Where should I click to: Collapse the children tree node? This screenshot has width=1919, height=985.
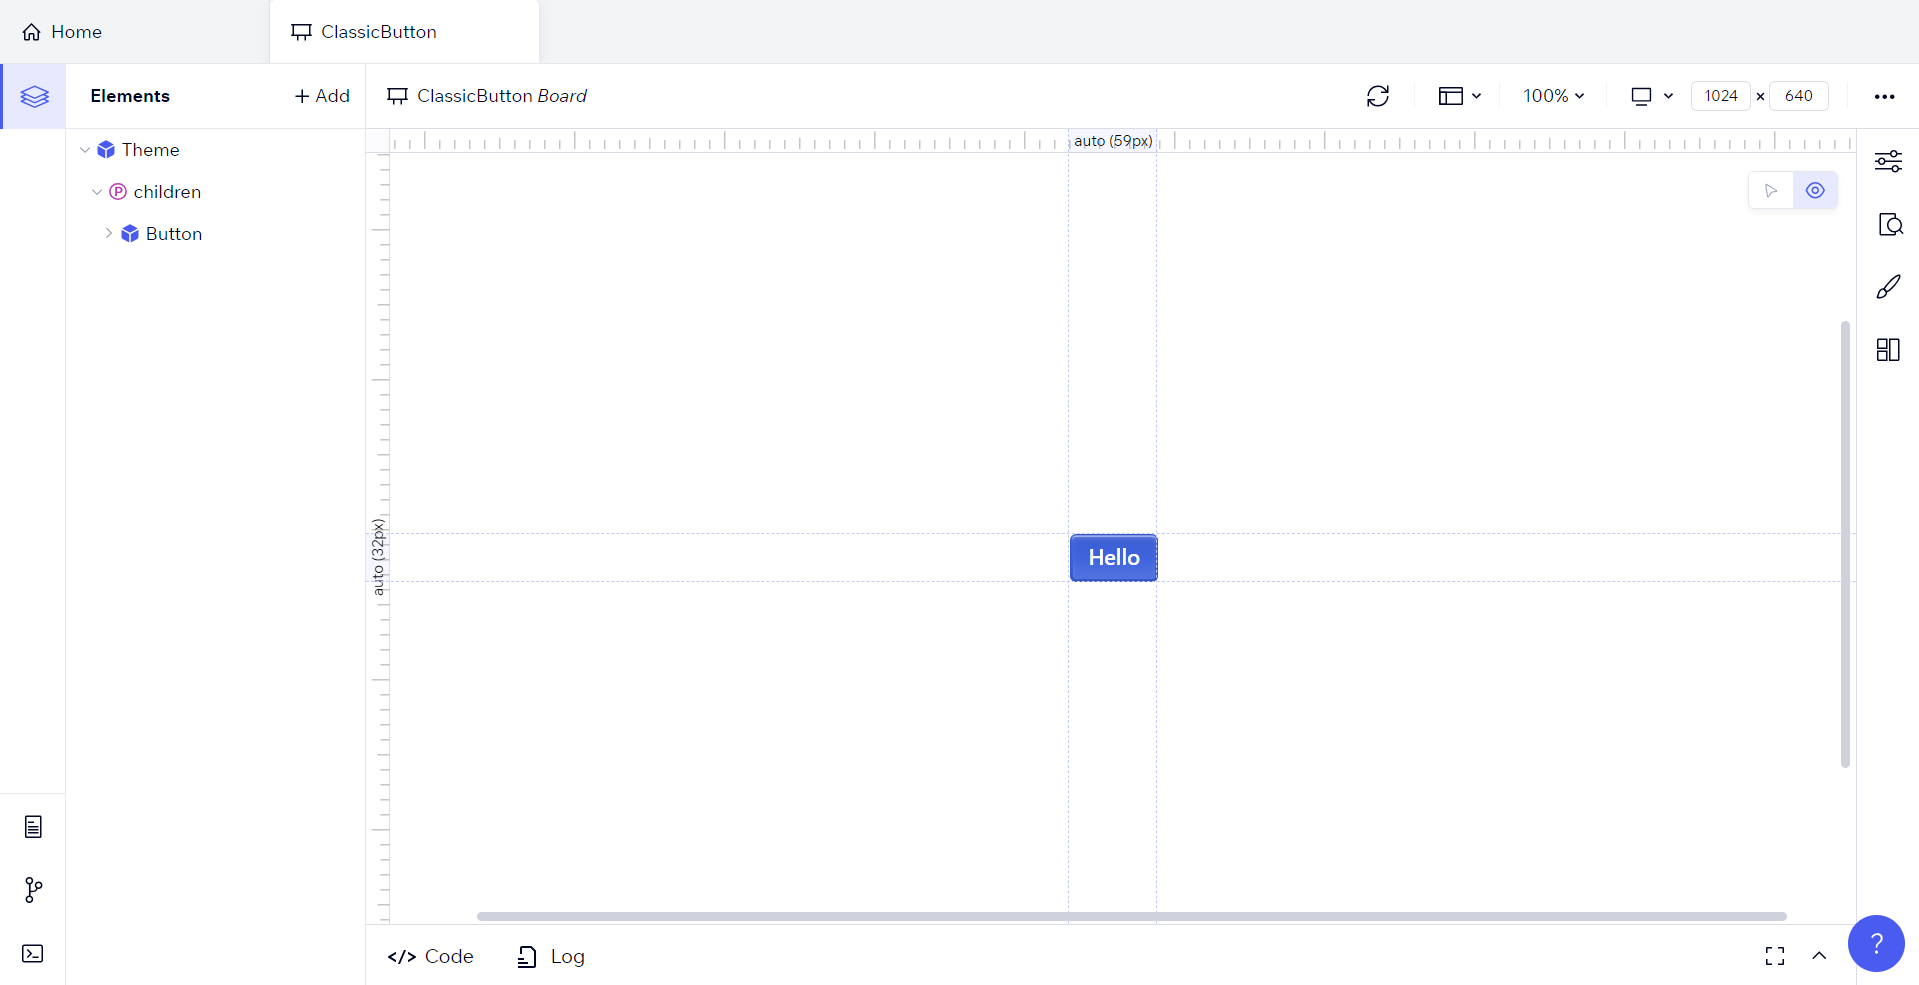click(97, 192)
